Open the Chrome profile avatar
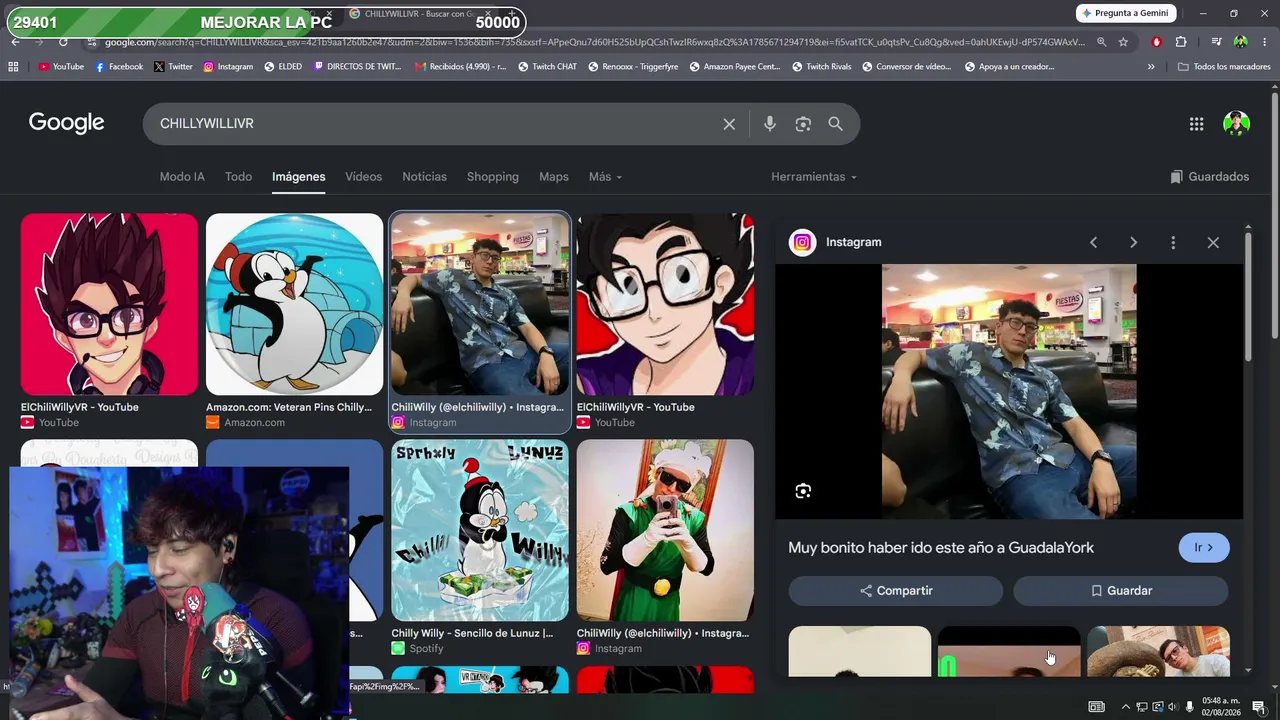 click(1240, 42)
